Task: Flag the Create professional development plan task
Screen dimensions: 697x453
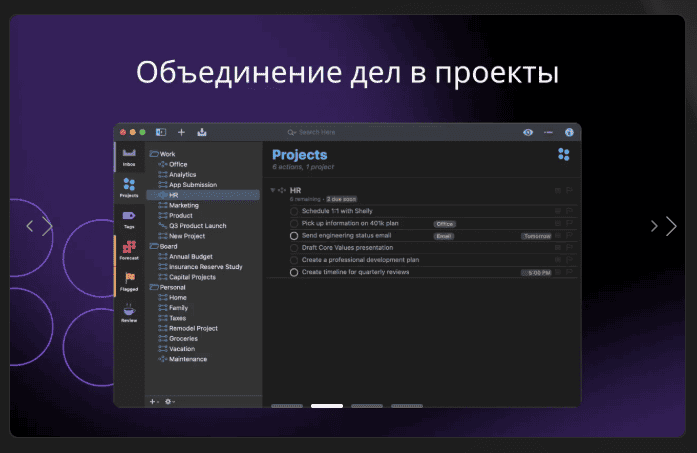Action: point(569,260)
